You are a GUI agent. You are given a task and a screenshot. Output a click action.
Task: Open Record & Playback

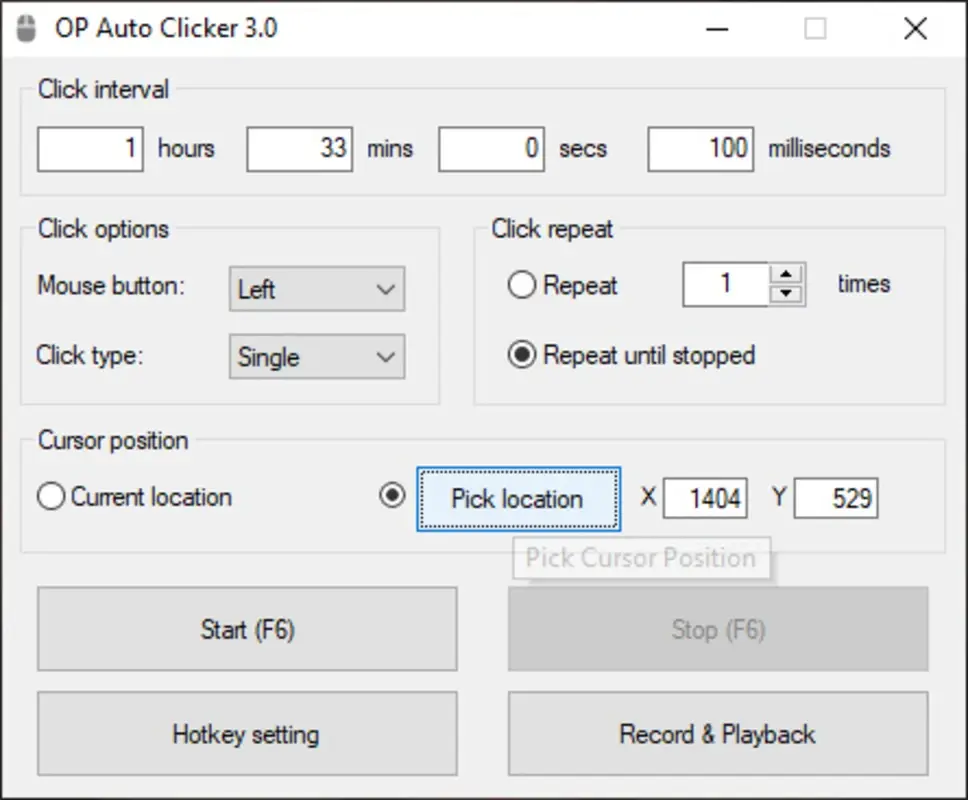(717, 734)
